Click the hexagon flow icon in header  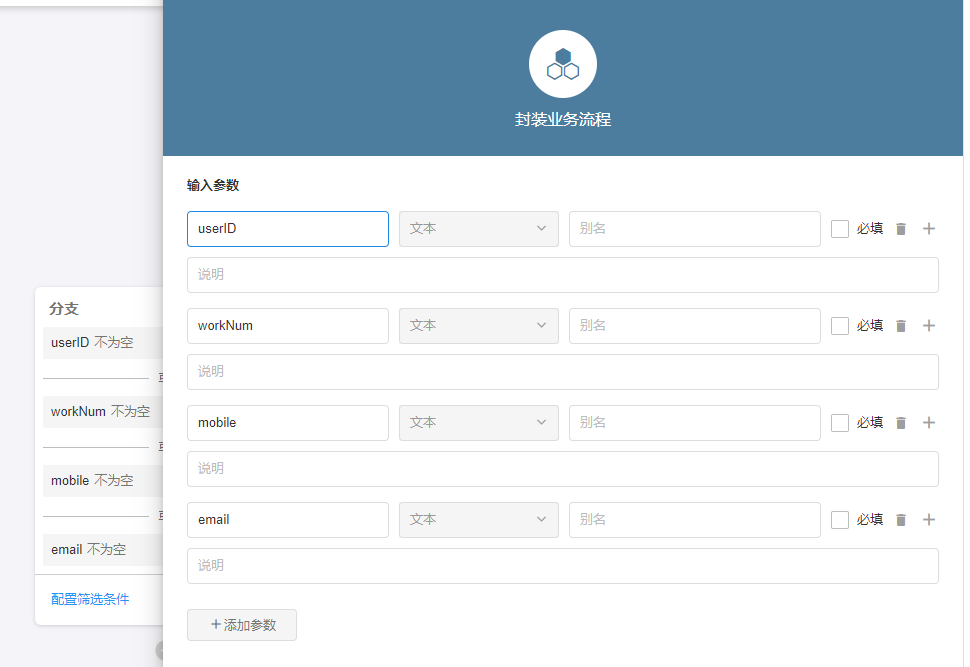tap(563, 64)
